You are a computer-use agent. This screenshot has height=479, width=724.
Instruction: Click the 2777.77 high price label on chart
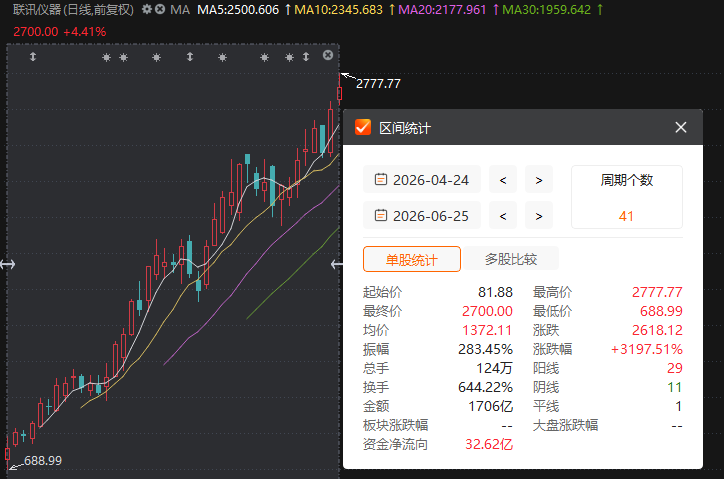click(378, 84)
